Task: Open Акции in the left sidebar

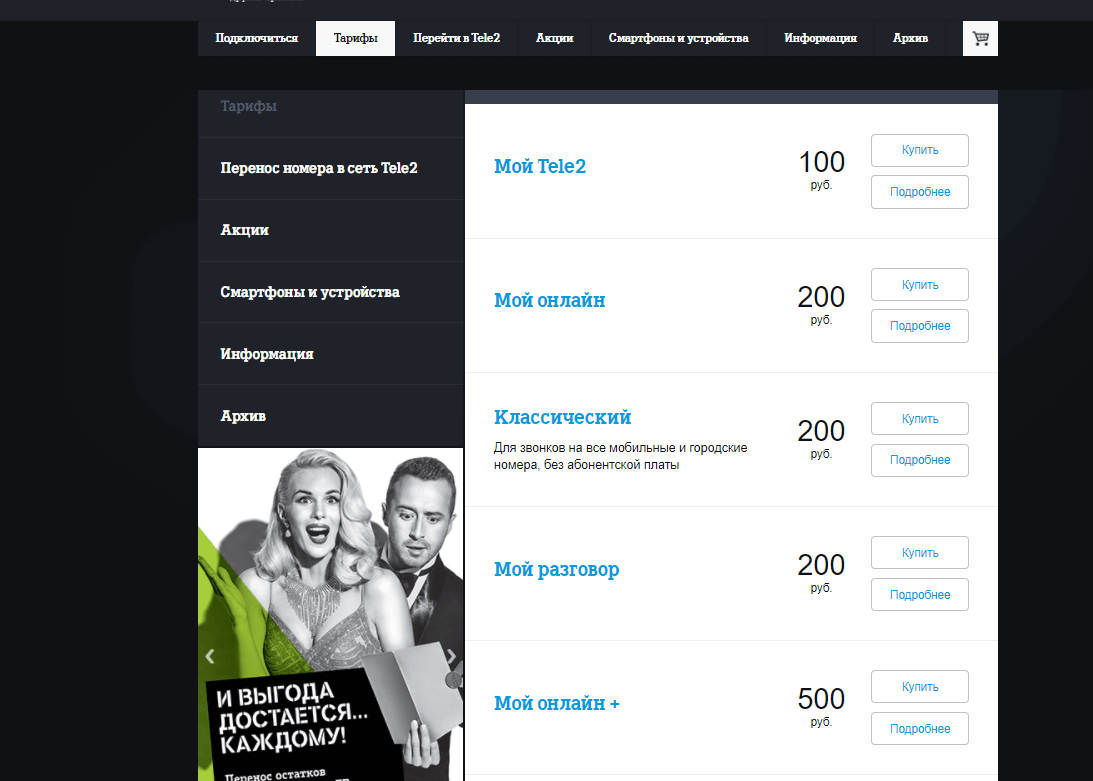Action: tap(331, 230)
